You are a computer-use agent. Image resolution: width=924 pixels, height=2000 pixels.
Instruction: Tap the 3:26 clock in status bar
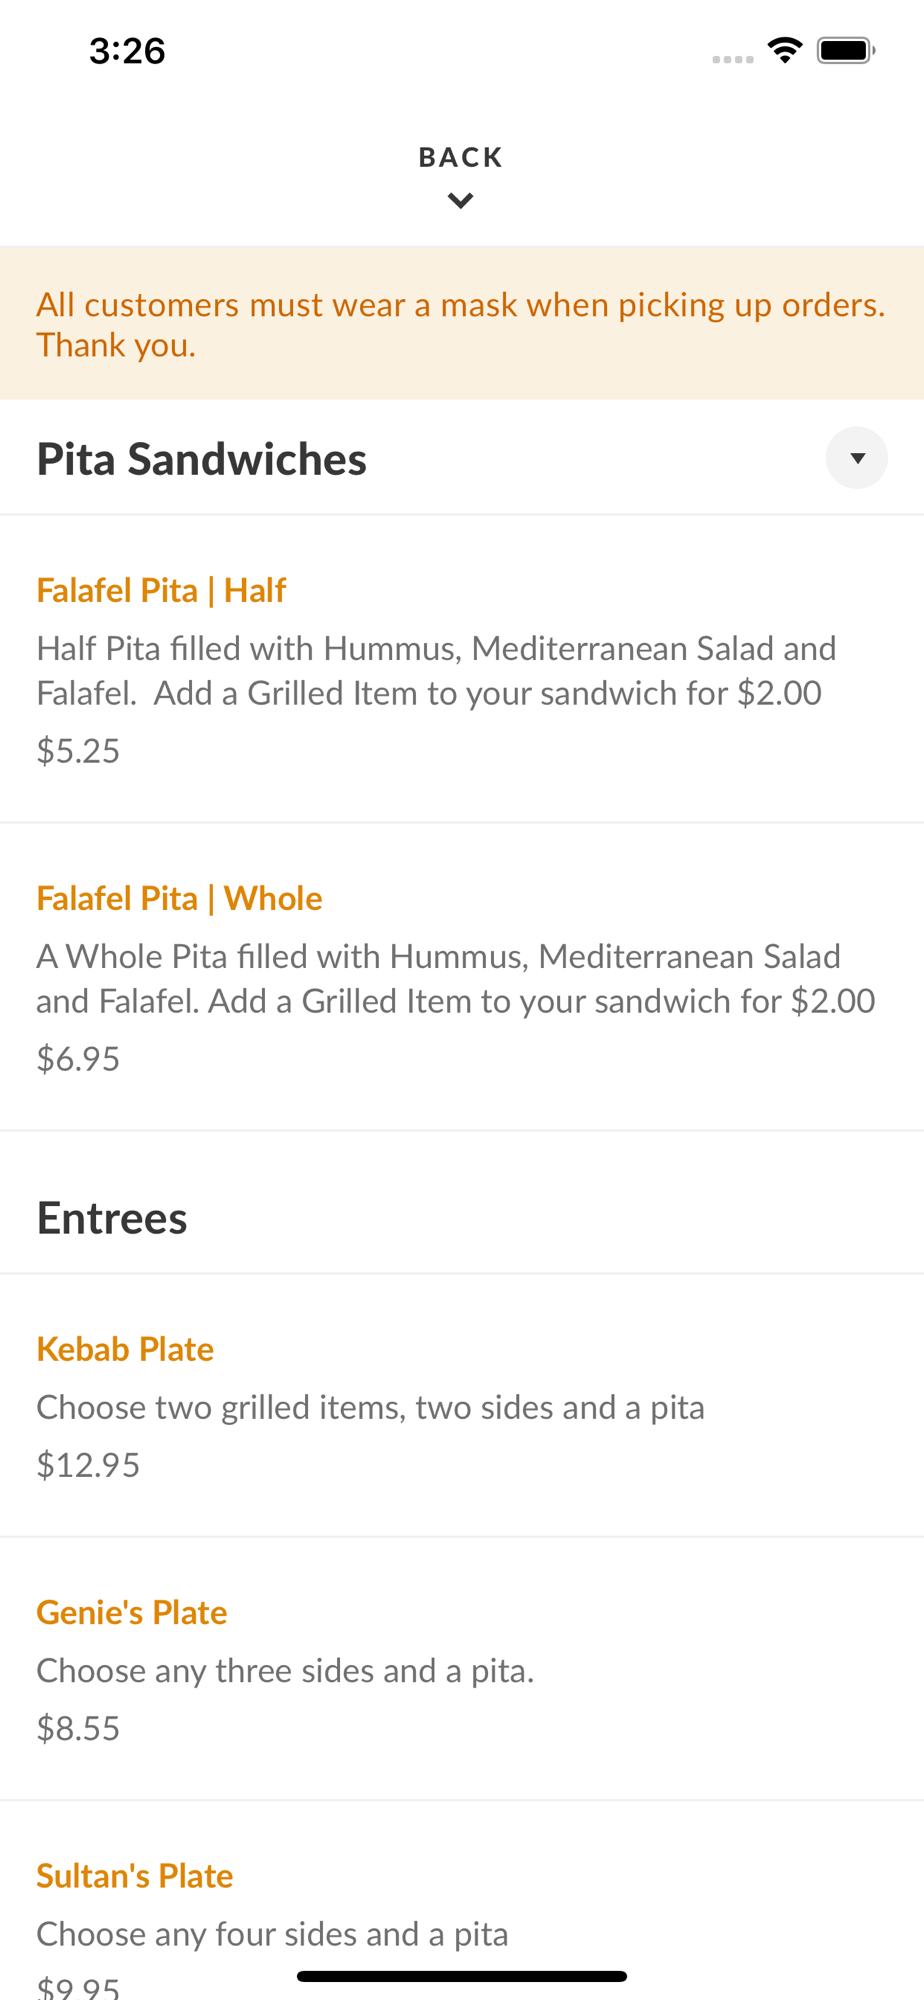pyautogui.click(x=127, y=51)
